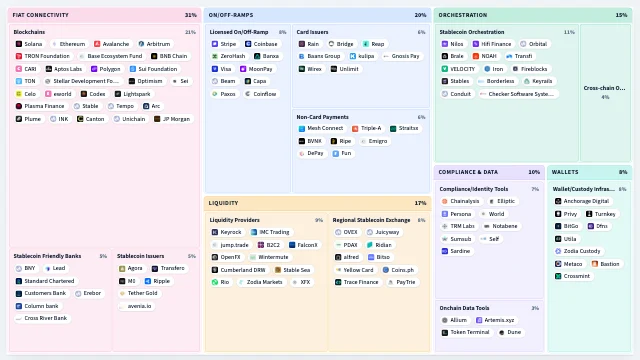Click the Fireblocks logo icon
The width and height of the screenshot is (640, 360).
[x=515, y=69]
